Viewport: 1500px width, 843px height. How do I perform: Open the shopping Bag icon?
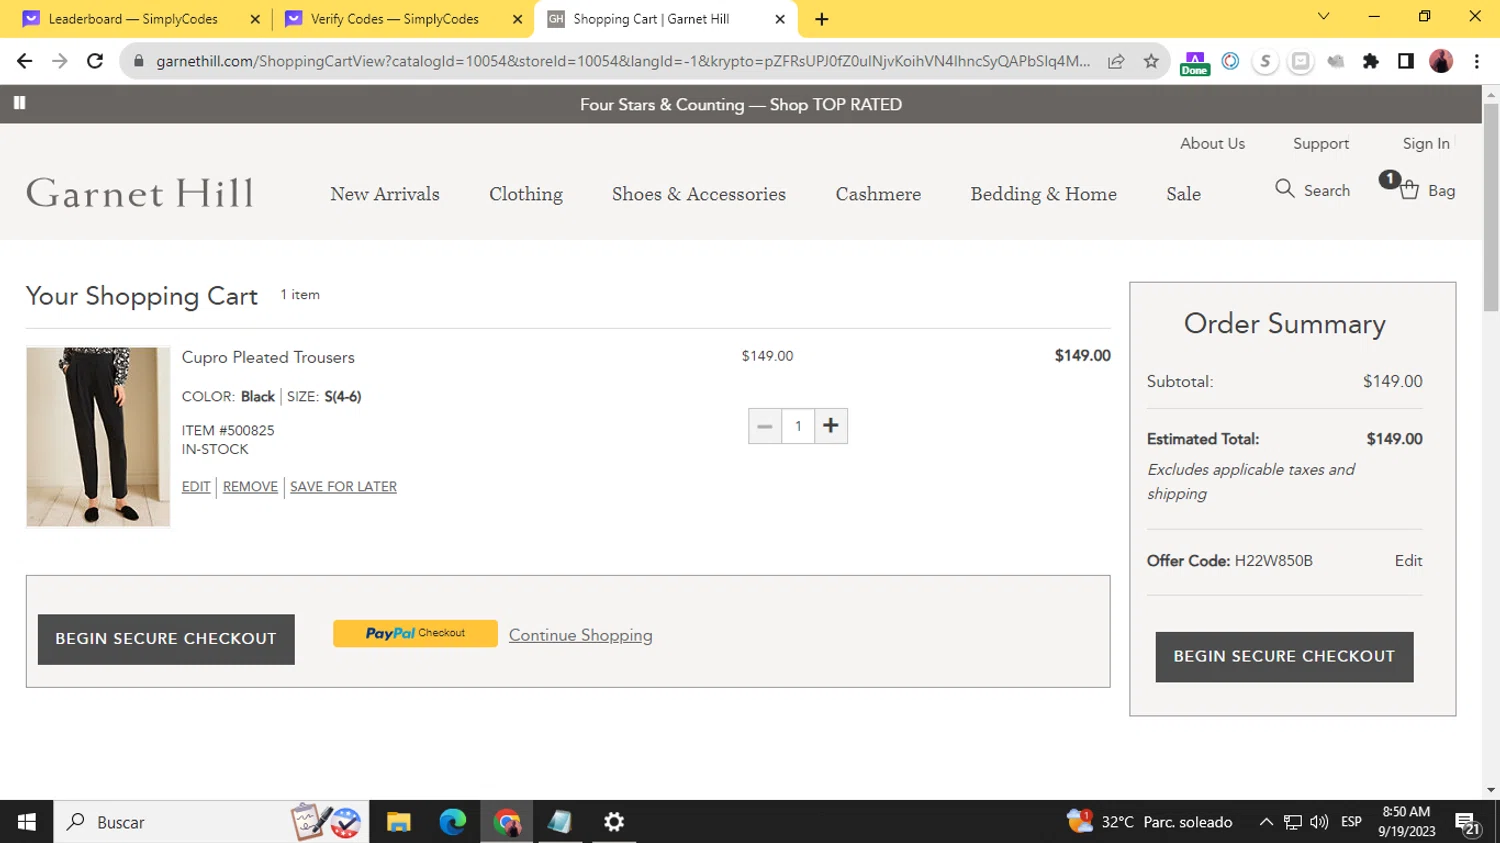tap(1409, 190)
